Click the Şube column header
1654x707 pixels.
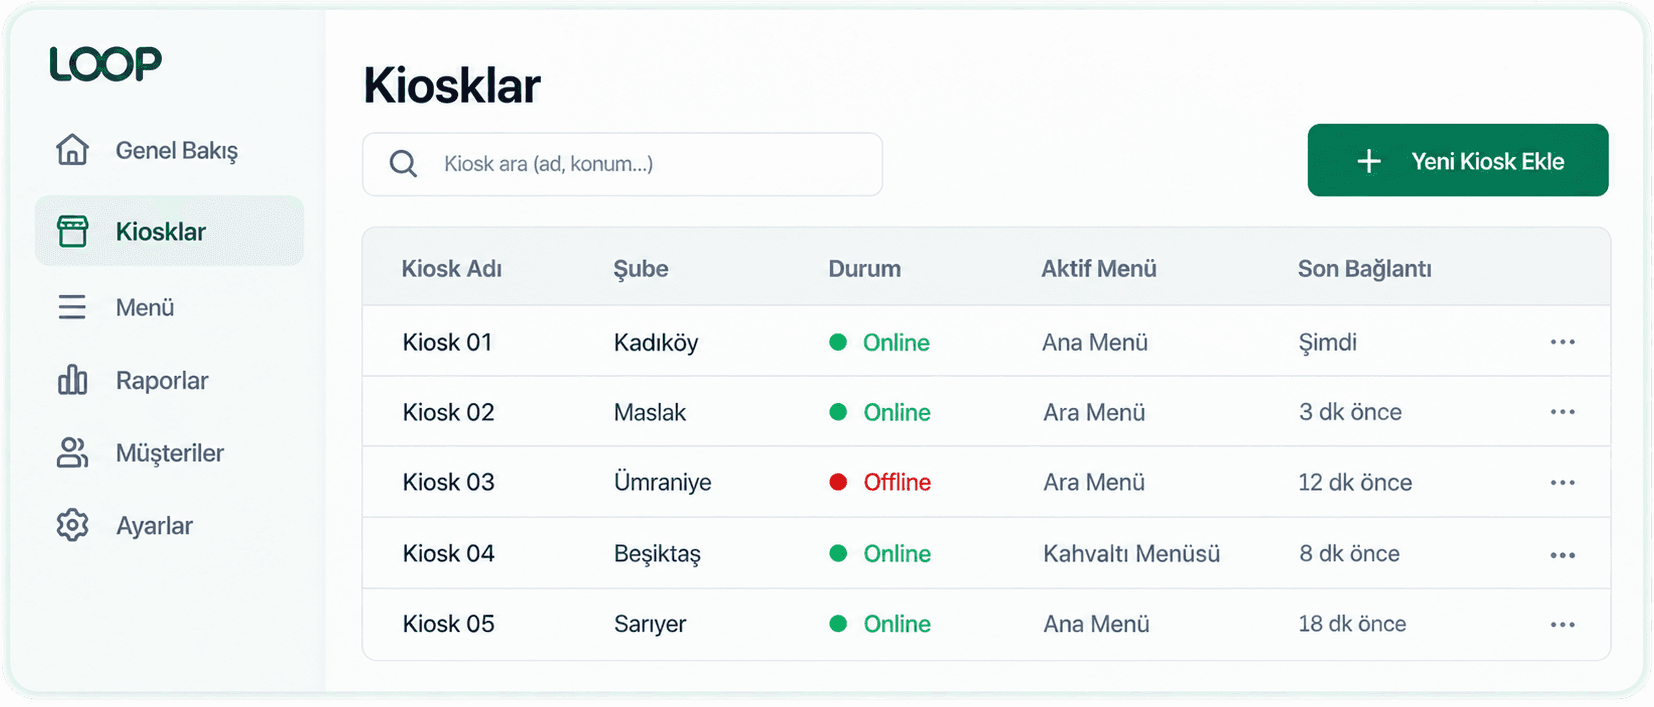tap(641, 269)
